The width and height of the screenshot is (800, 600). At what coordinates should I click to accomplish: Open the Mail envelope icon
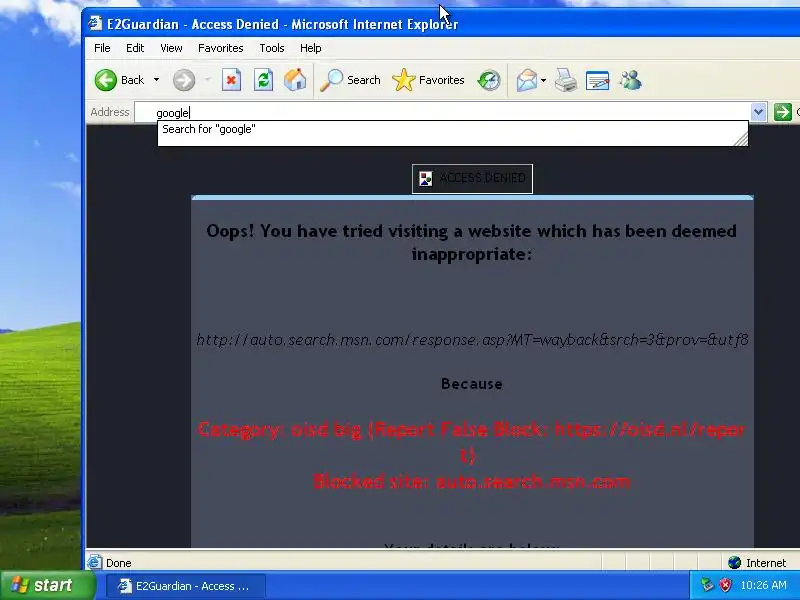(x=527, y=80)
